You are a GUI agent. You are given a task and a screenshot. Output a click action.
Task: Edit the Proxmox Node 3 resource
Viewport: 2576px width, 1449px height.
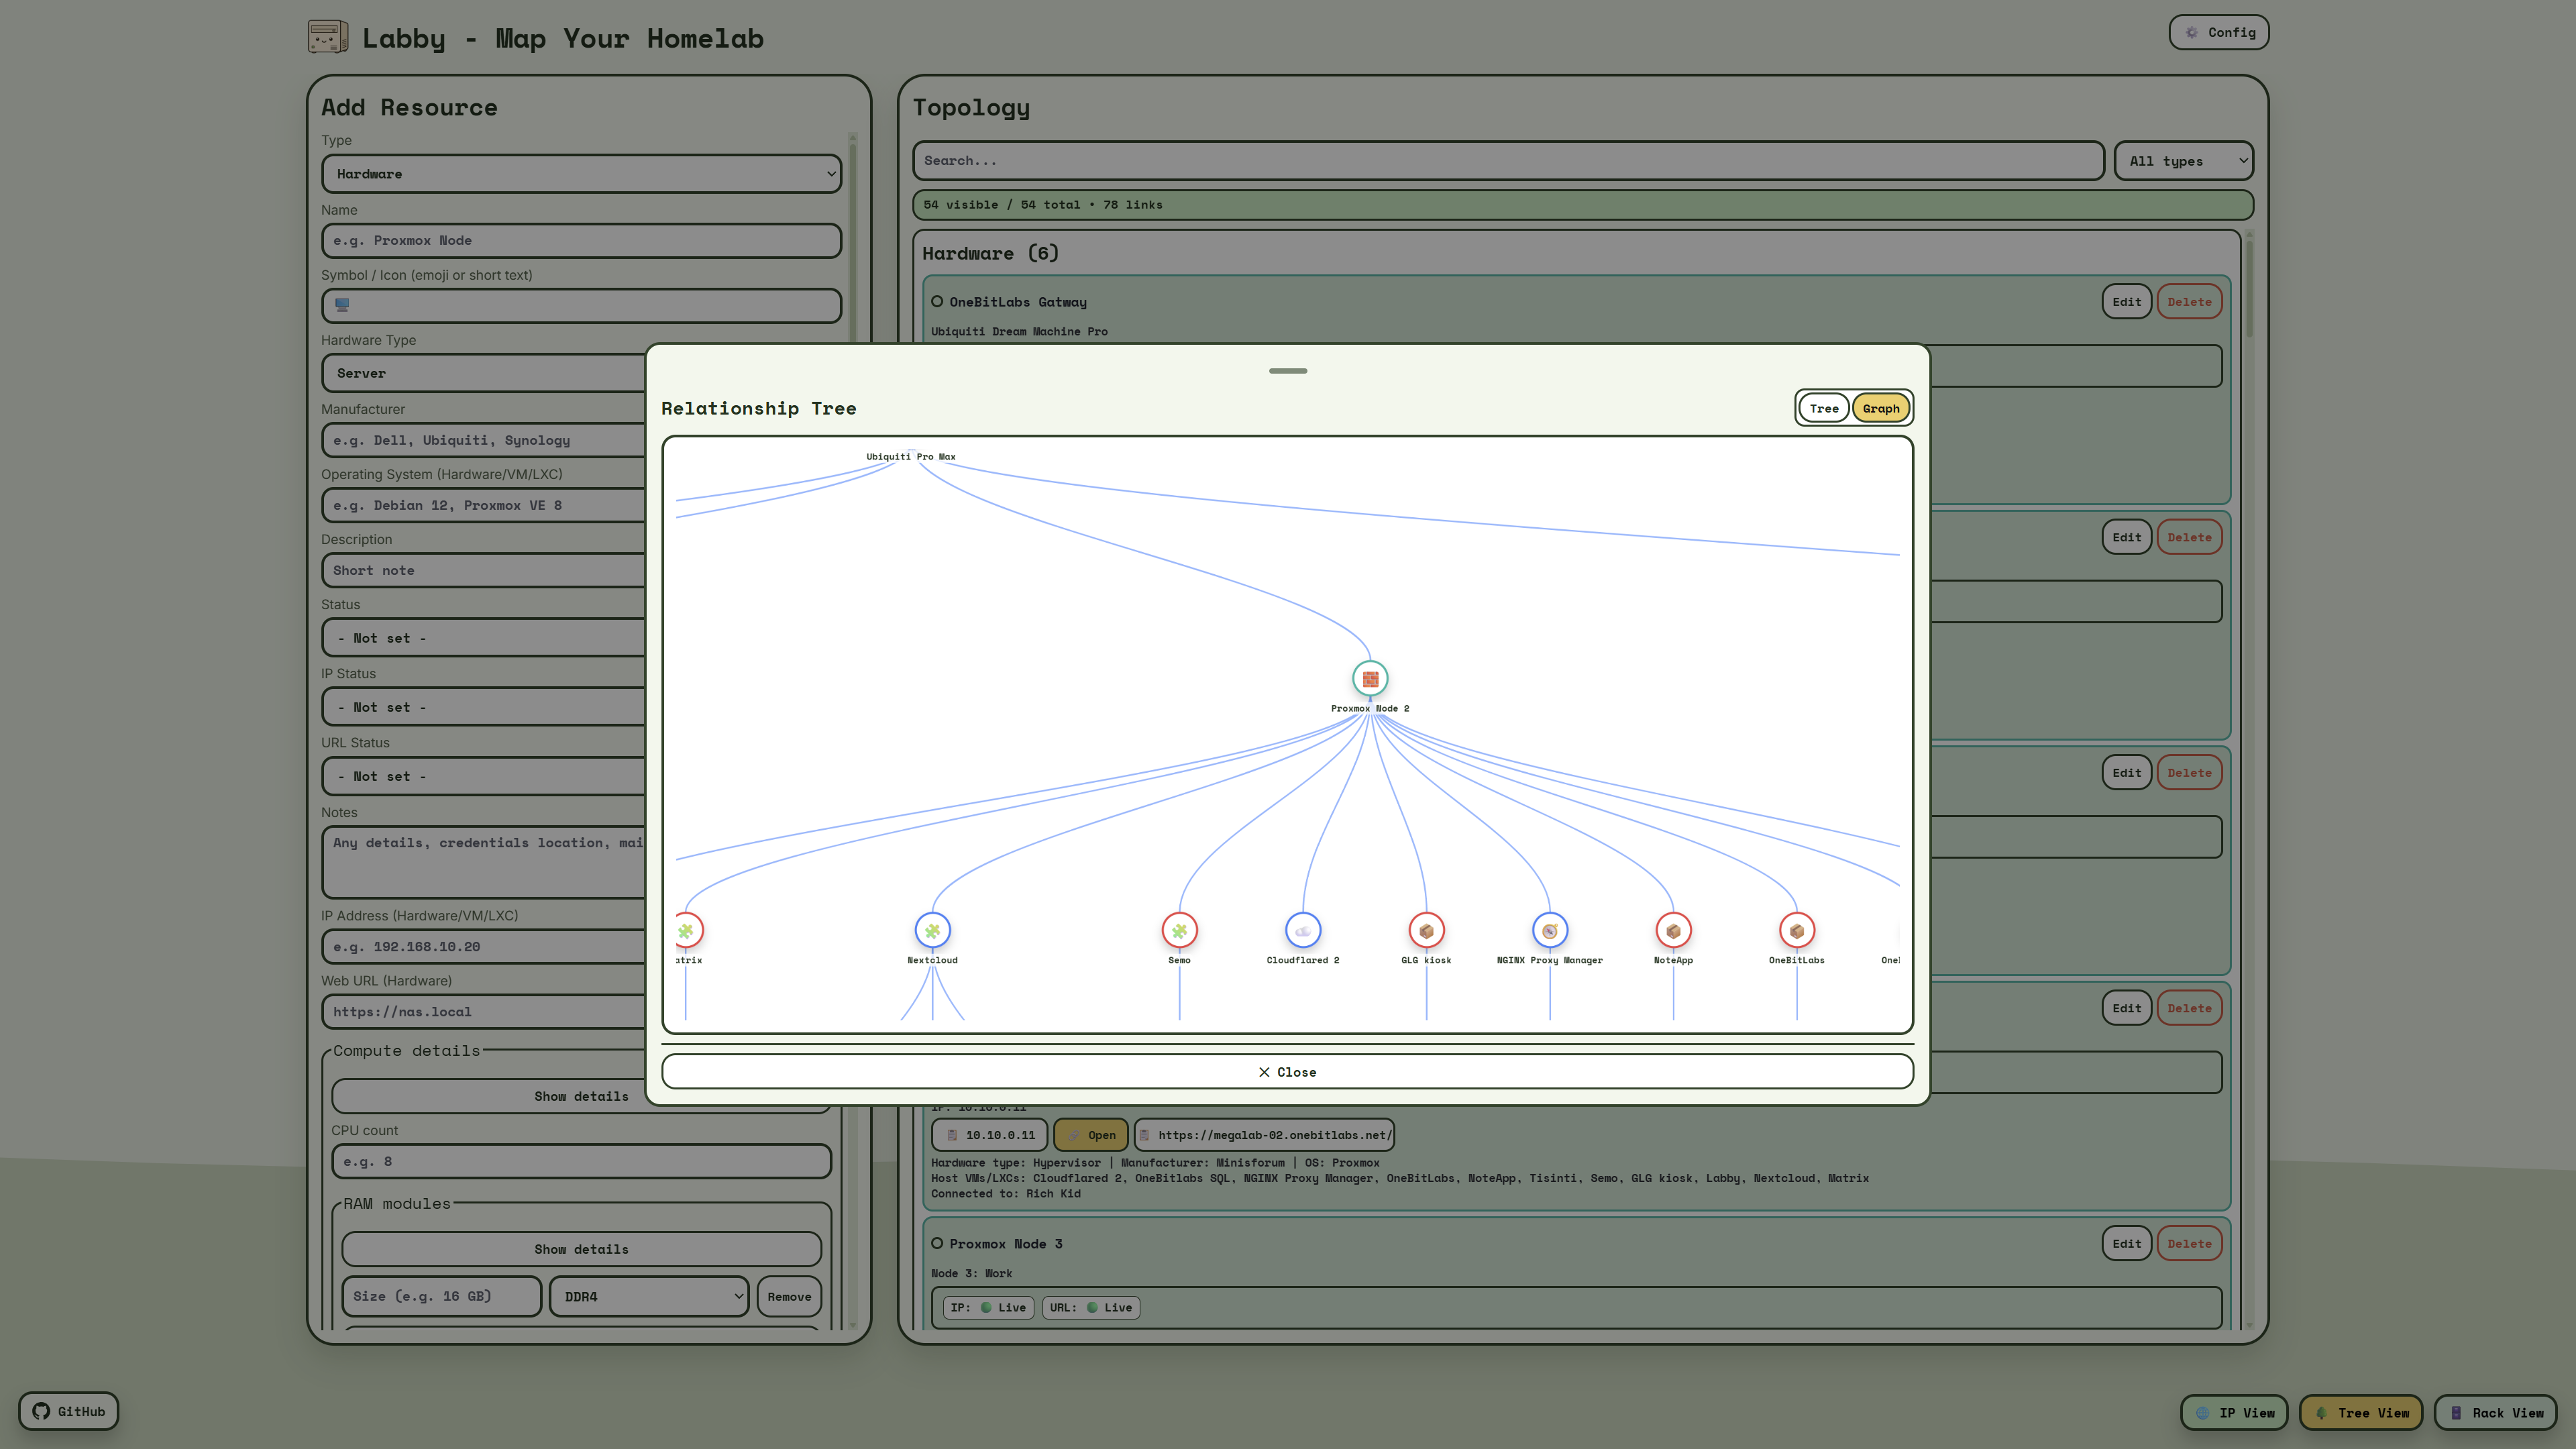(2126, 1244)
